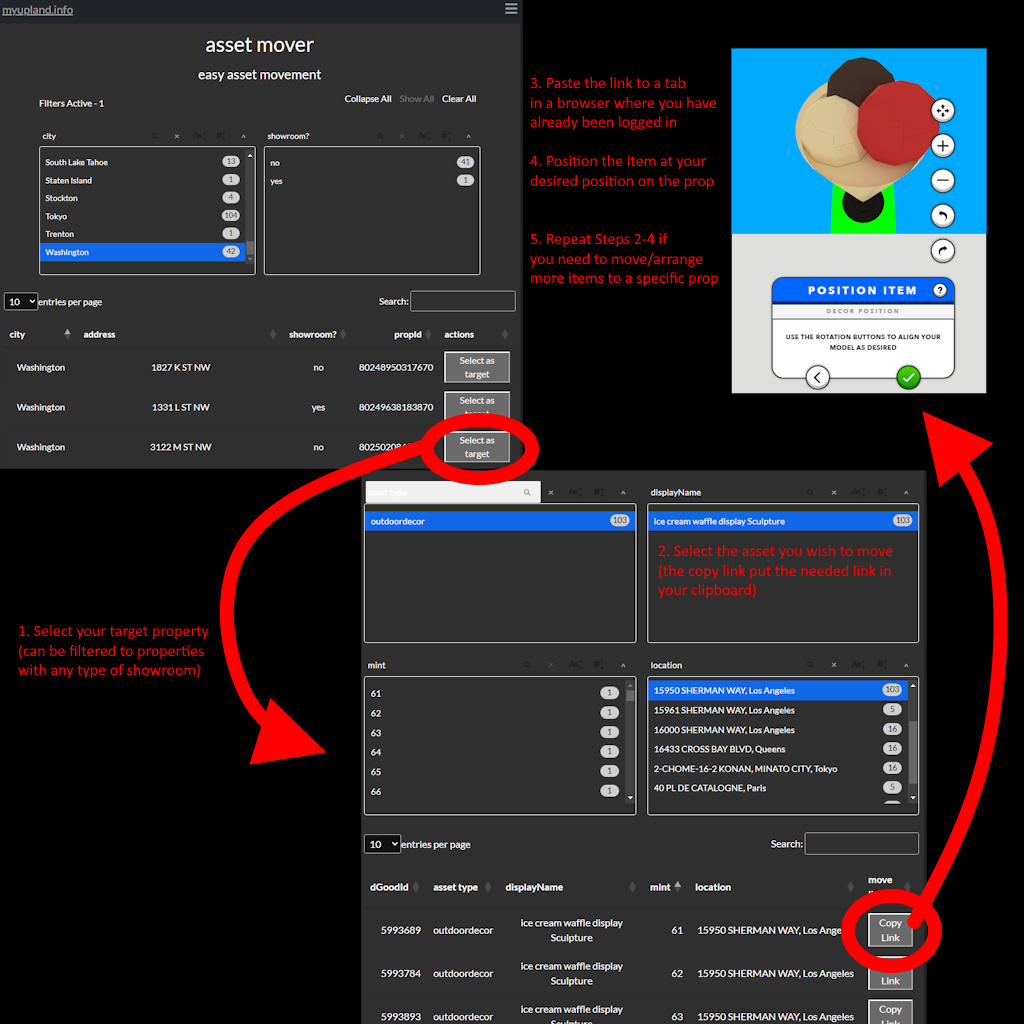Click the move/pan arrows icon beside the sculpture
This screenshot has width=1024, height=1024.
coord(942,110)
